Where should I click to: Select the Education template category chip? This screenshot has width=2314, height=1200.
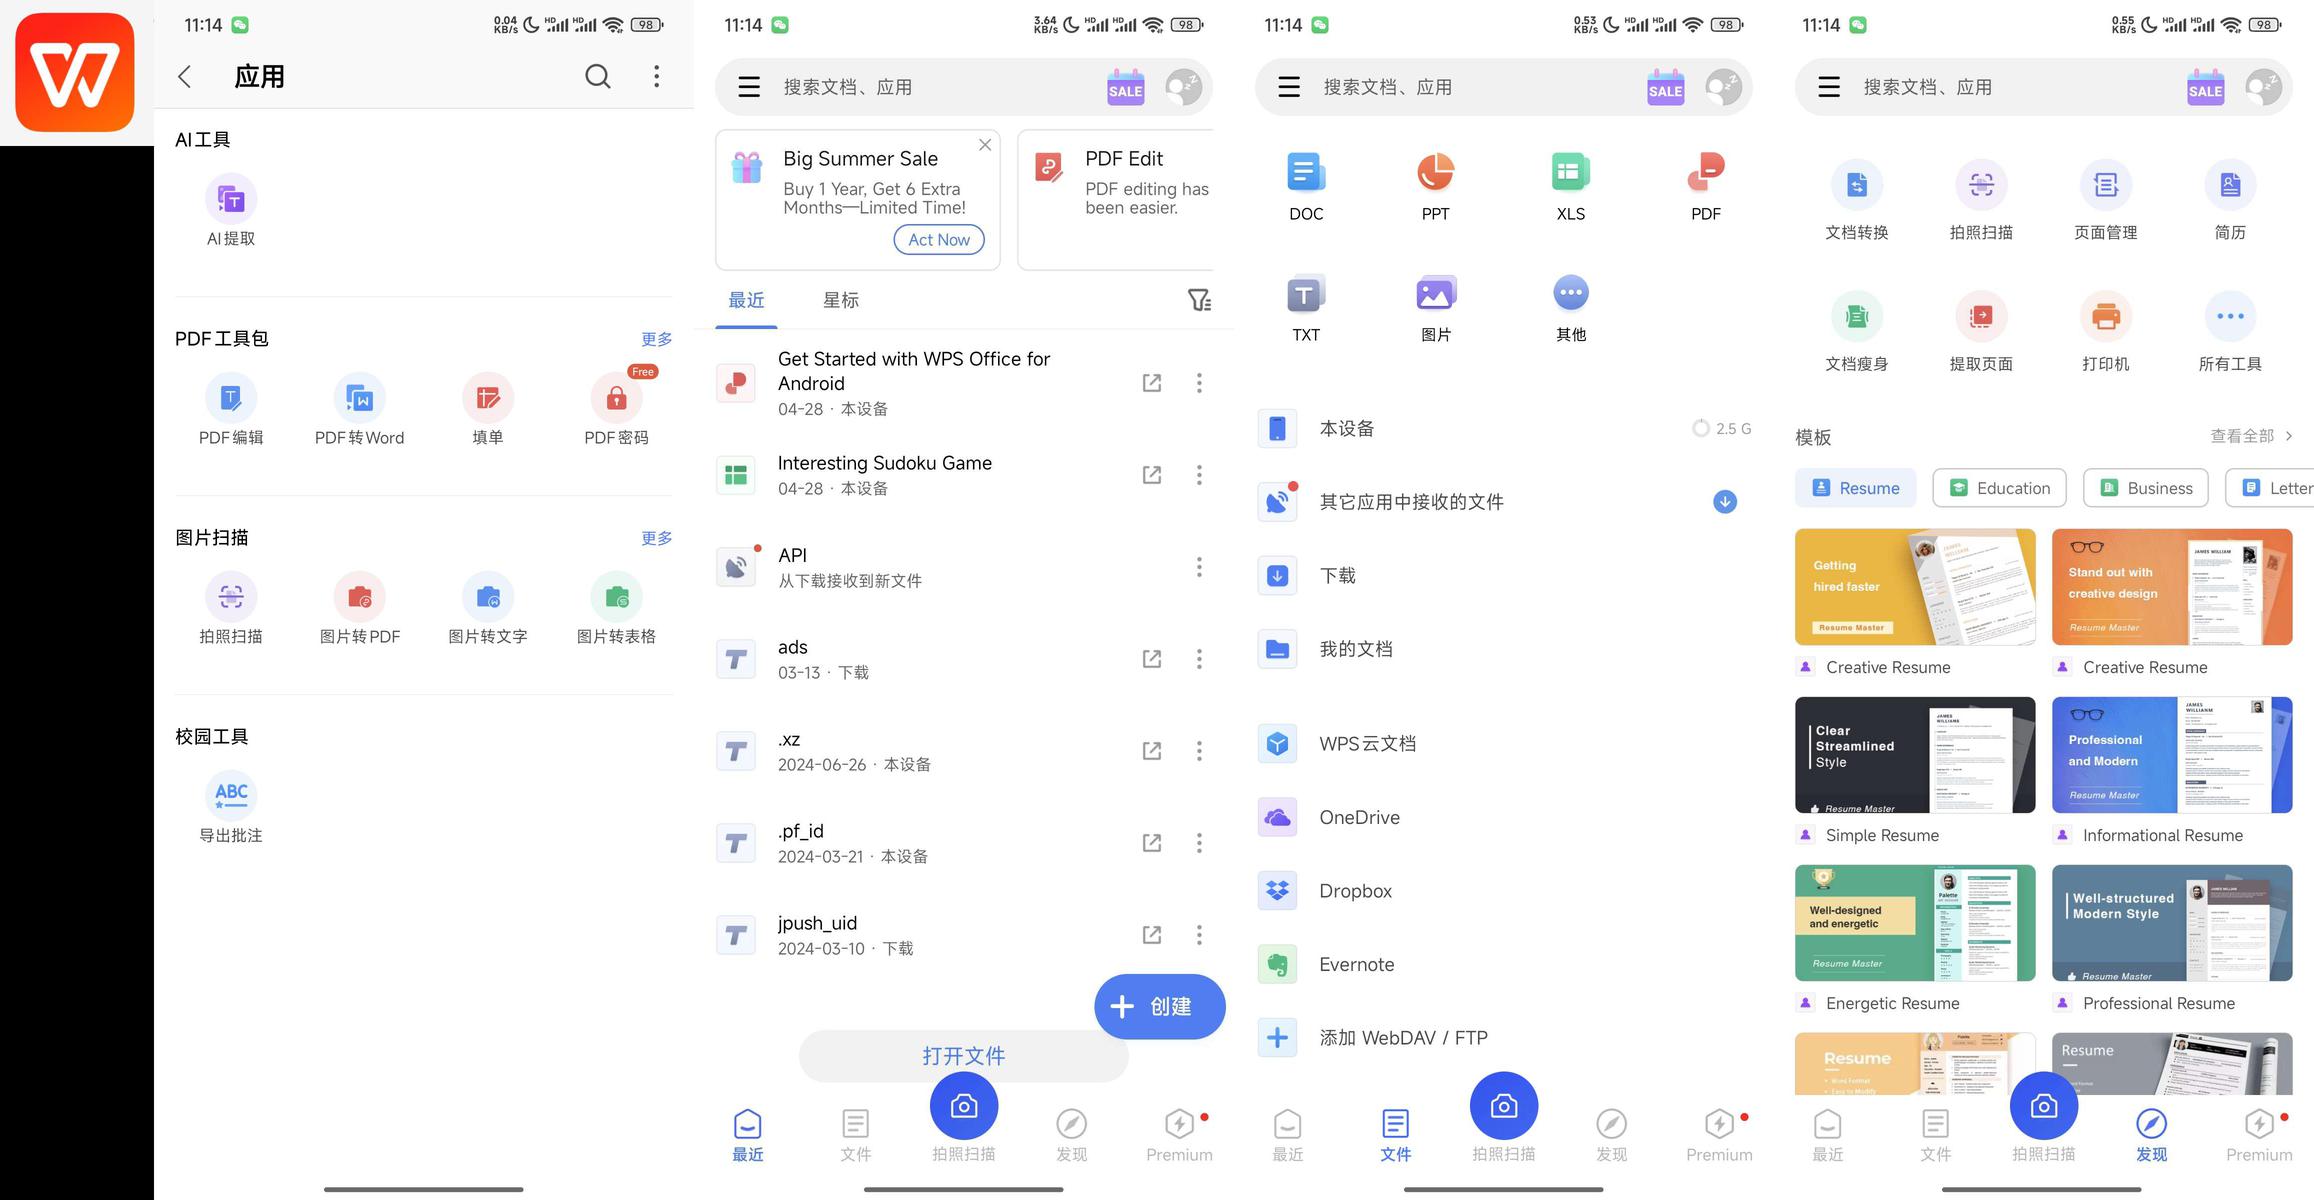tap(1999, 488)
